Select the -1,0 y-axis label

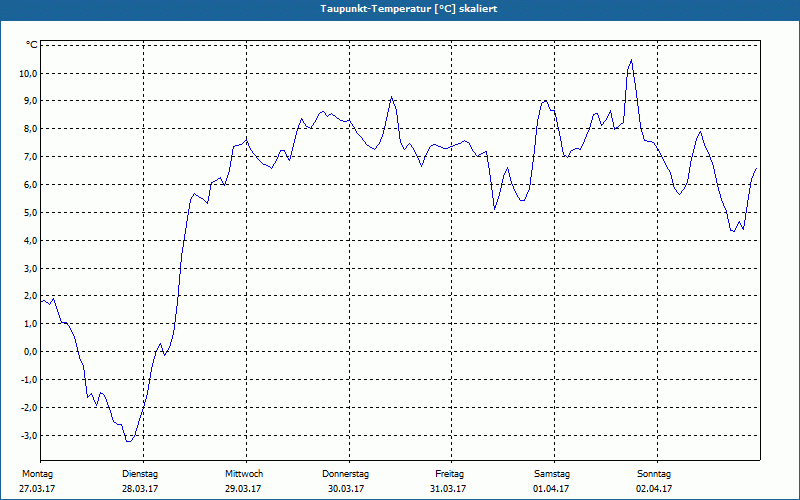click(29, 380)
